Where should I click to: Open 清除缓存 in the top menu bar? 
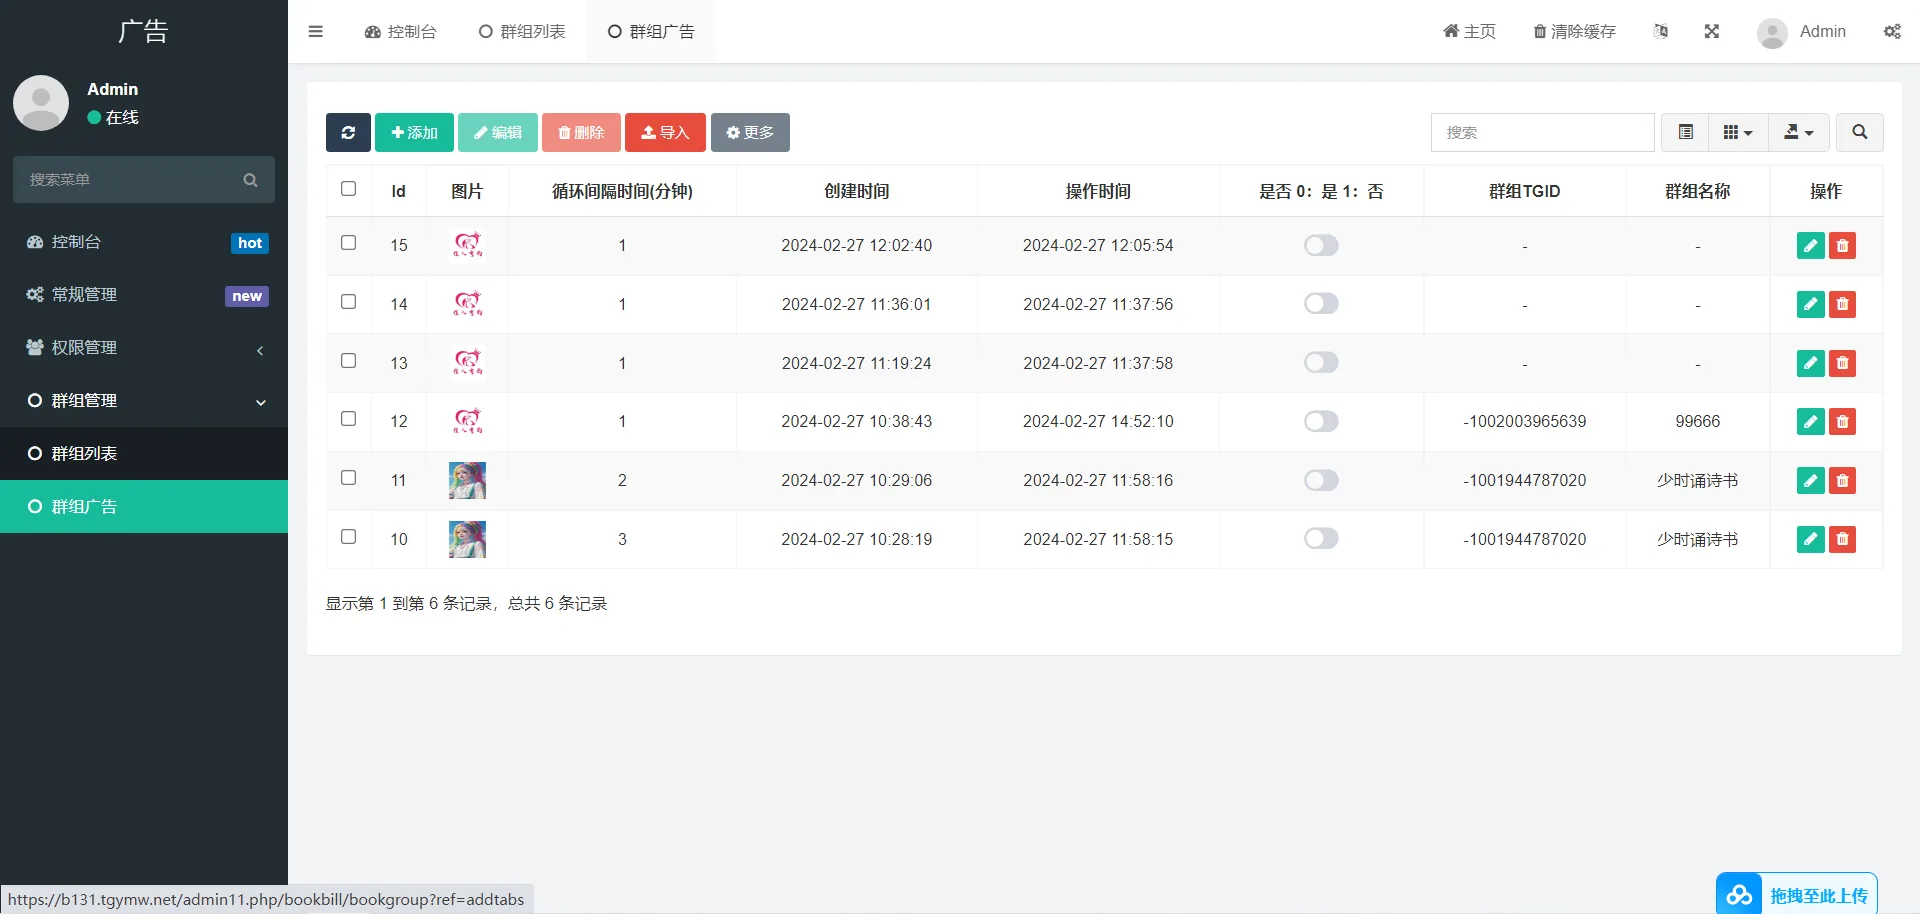(1573, 31)
